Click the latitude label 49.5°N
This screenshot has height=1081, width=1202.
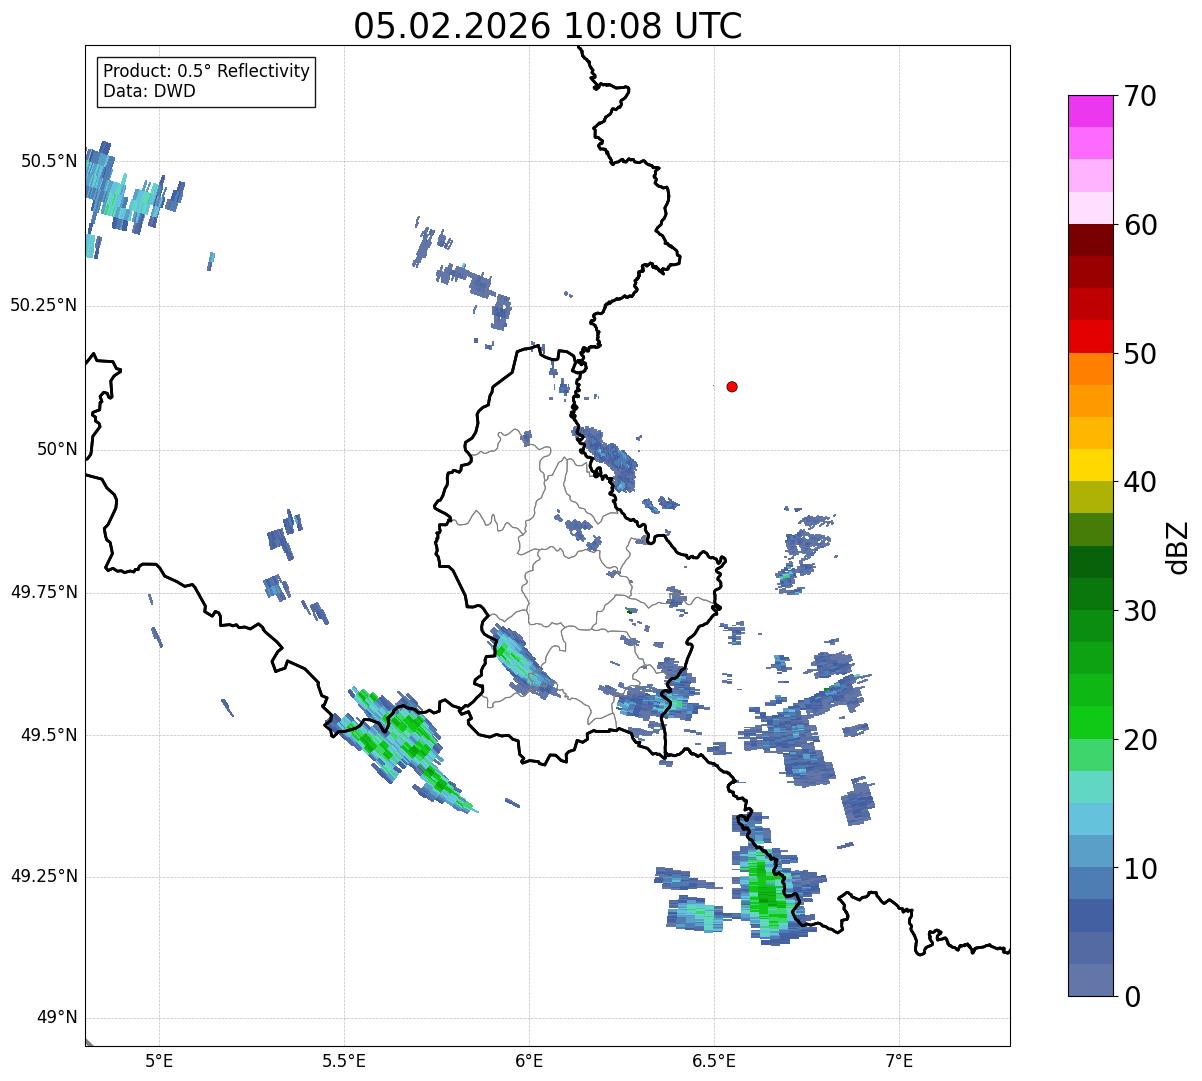49,735
